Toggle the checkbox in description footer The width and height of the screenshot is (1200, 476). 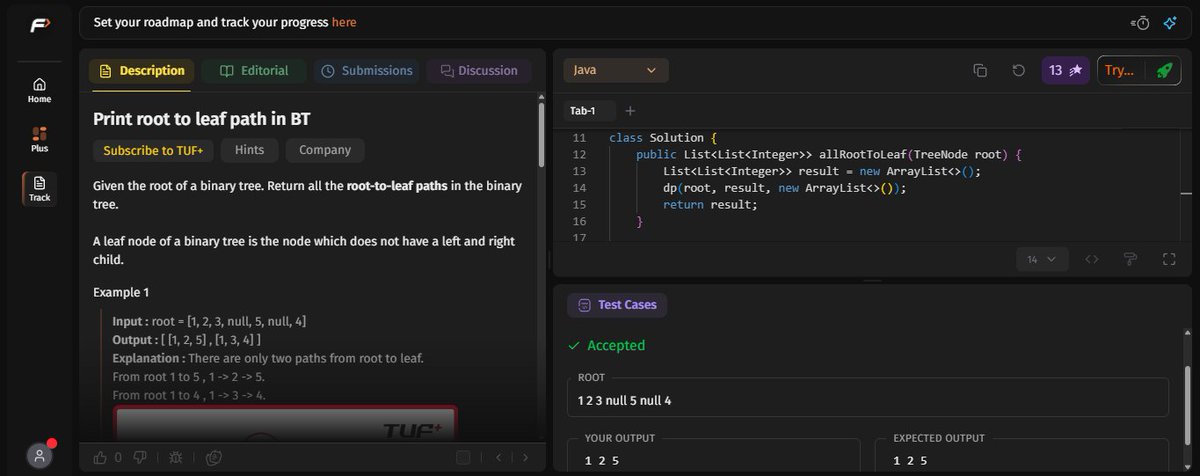[x=462, y=457]
